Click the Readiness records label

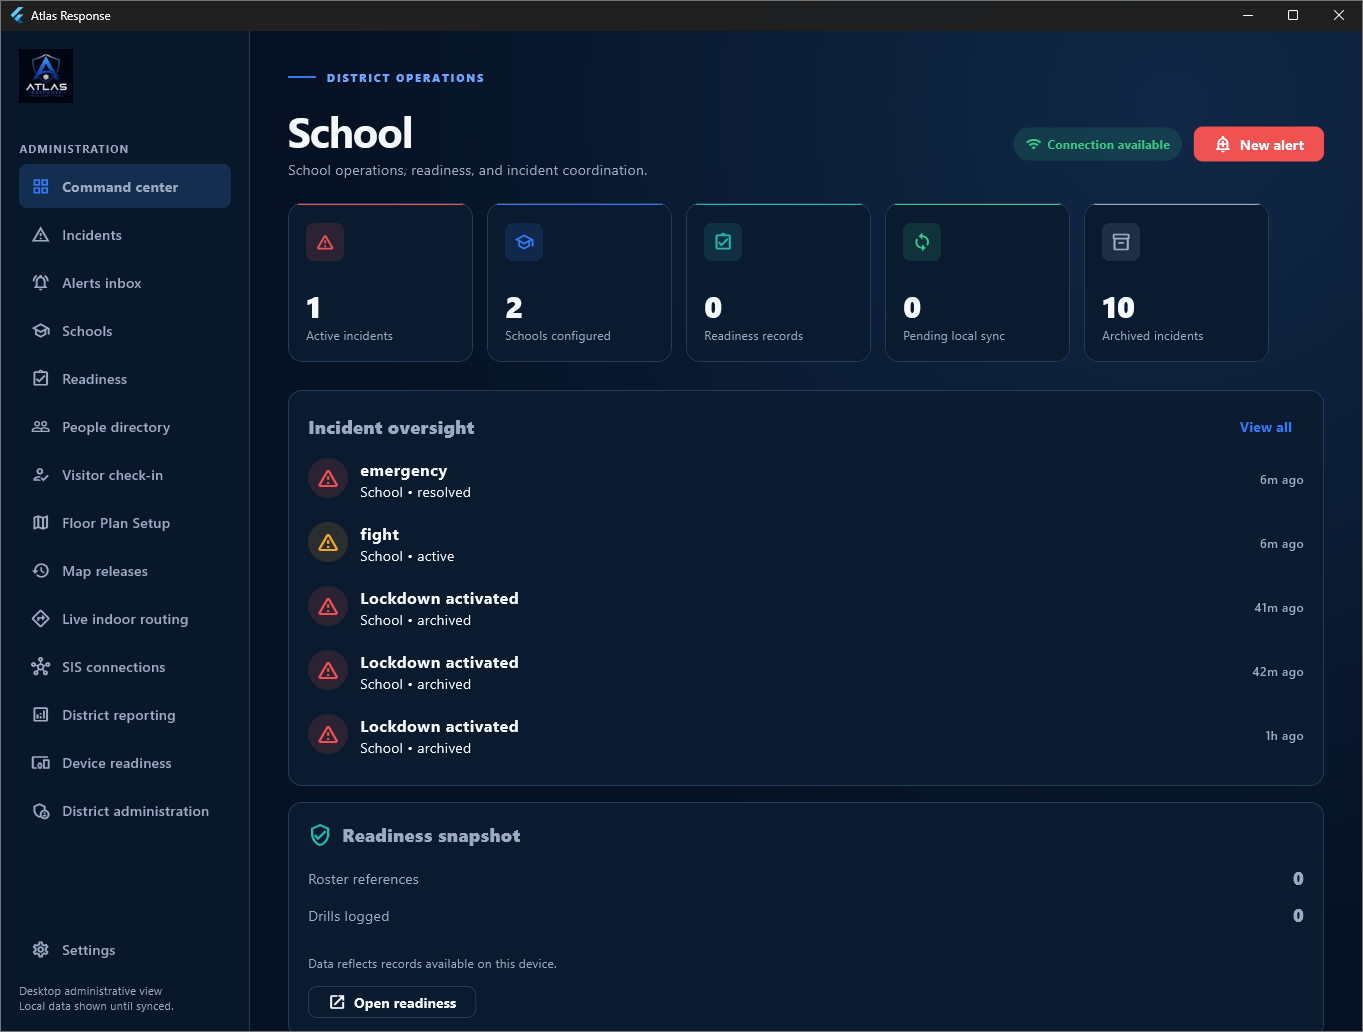pyautogui.click(x=753, y=336)
